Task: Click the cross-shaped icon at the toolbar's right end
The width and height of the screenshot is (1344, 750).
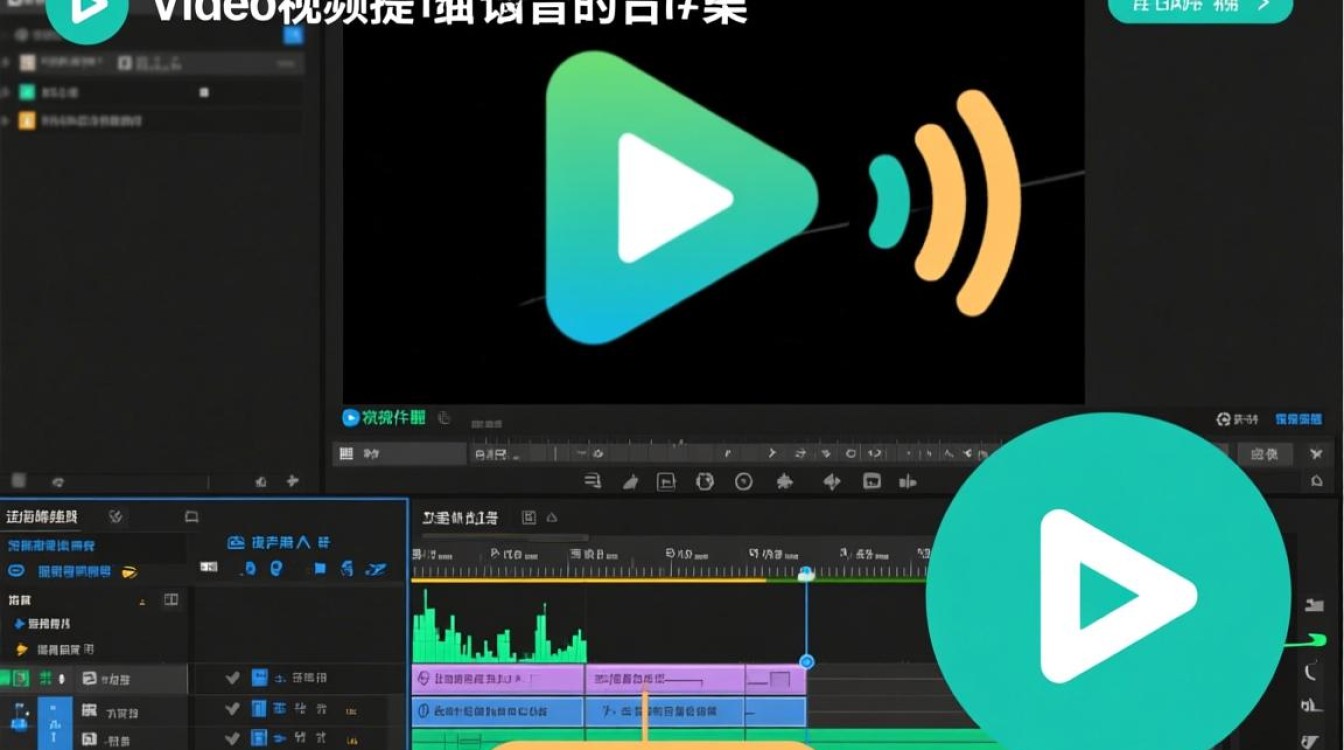Action: coord(1316,454)
